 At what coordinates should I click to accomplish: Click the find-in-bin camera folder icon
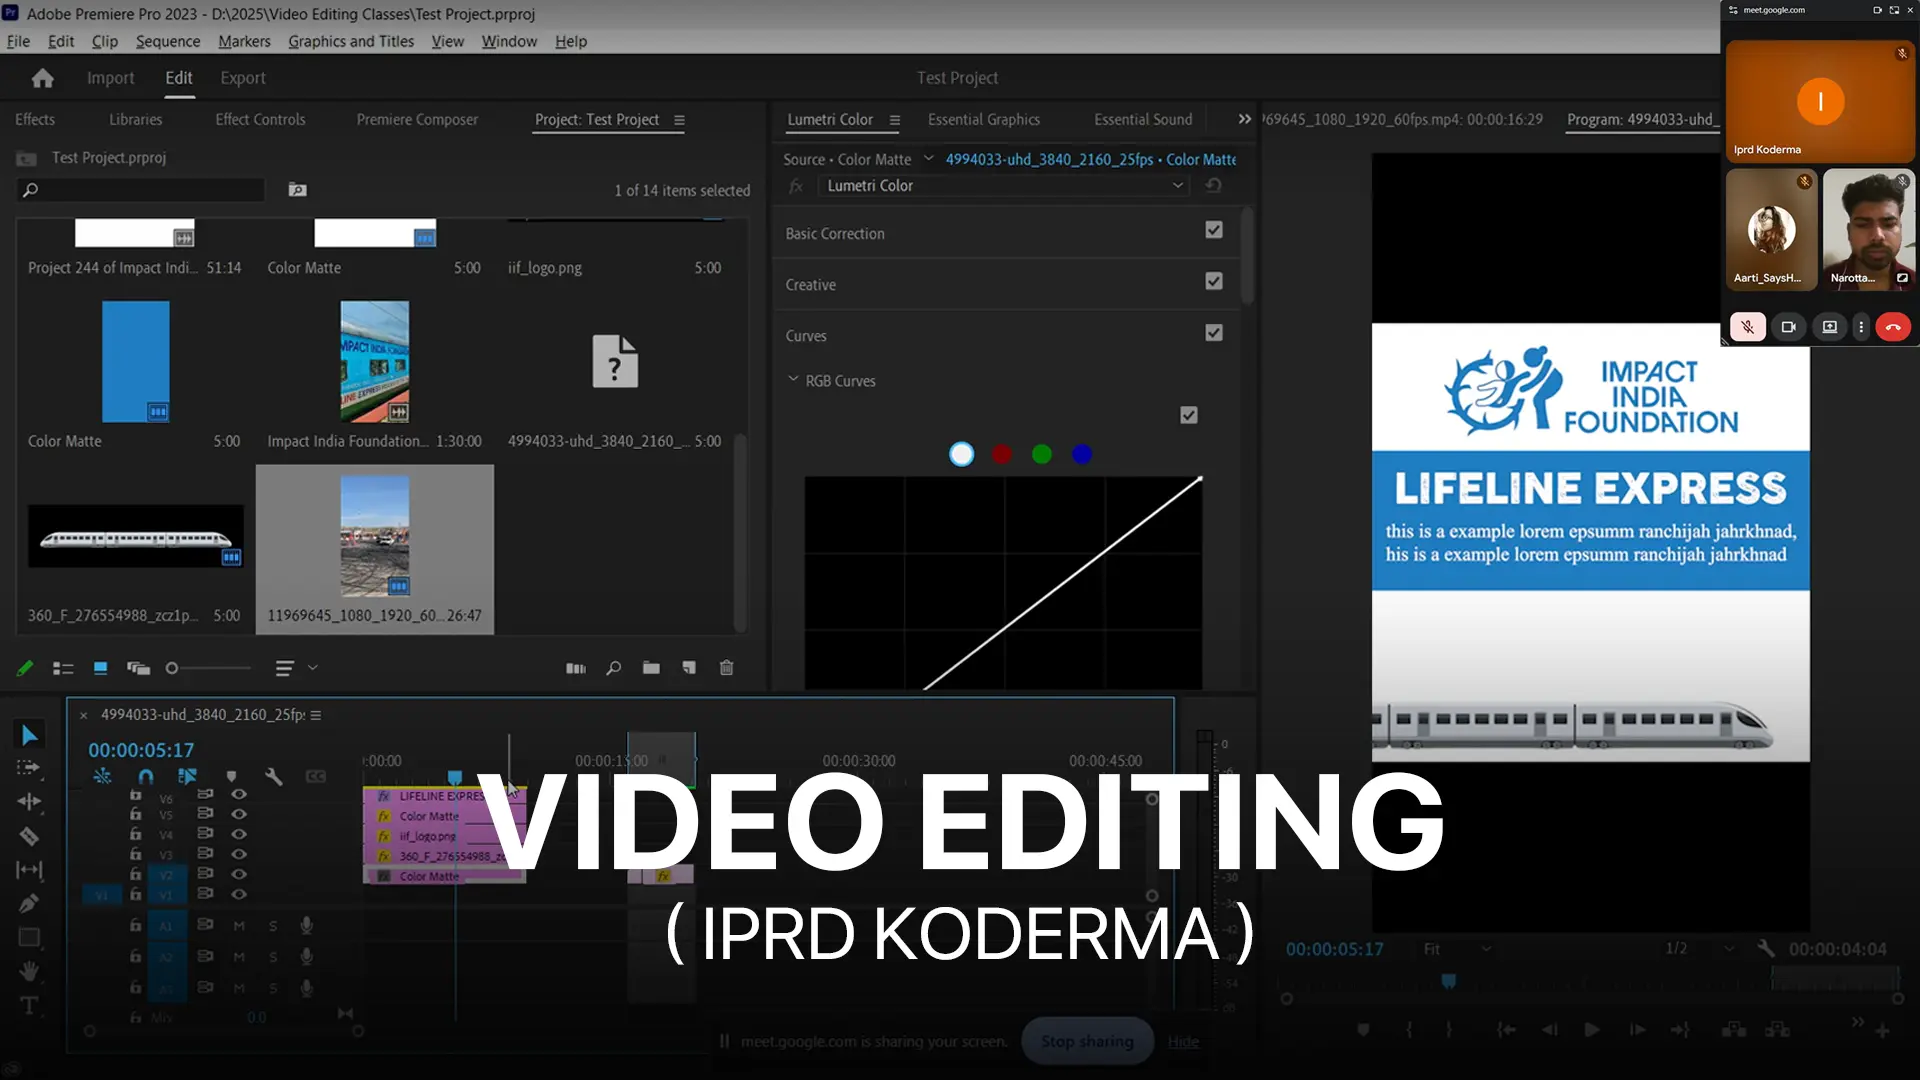click(297, 190)
